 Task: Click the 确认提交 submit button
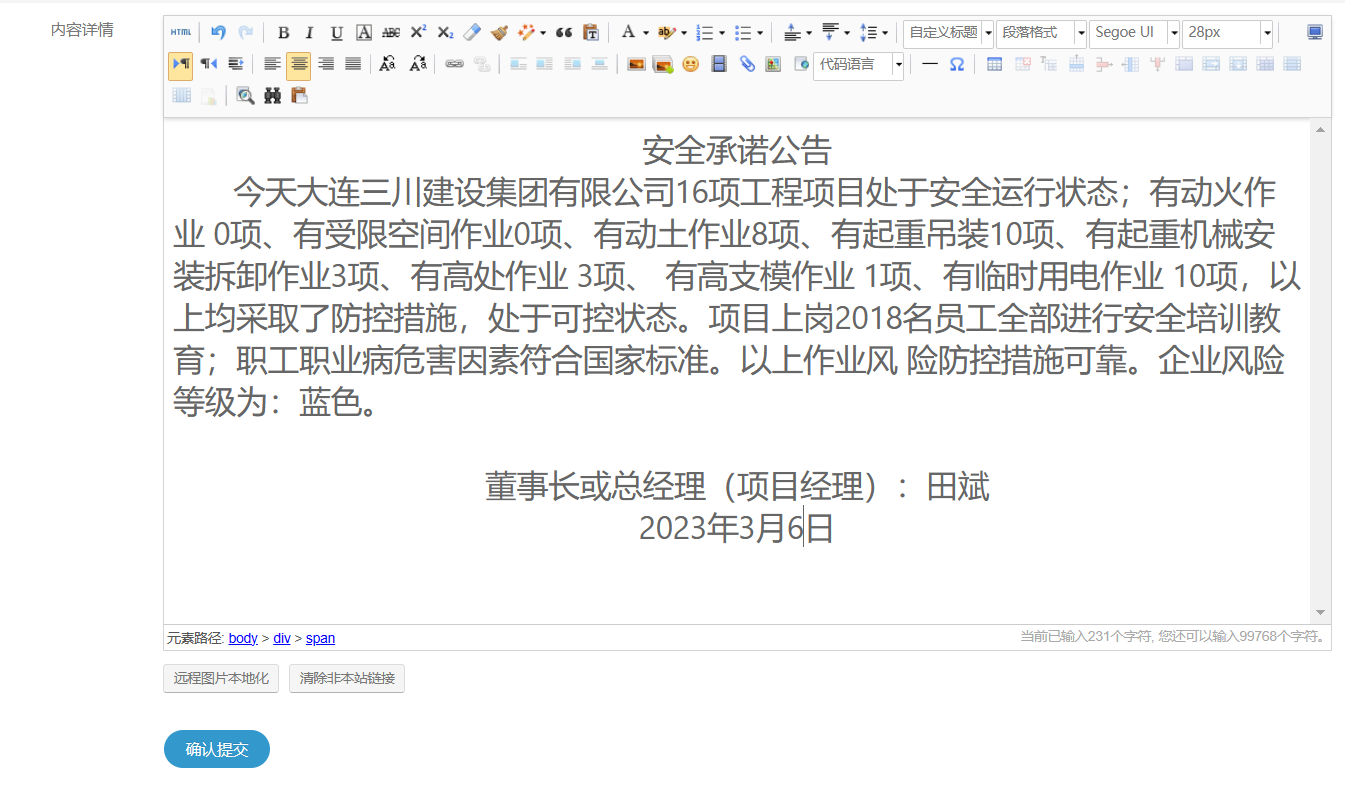(217, 749)
